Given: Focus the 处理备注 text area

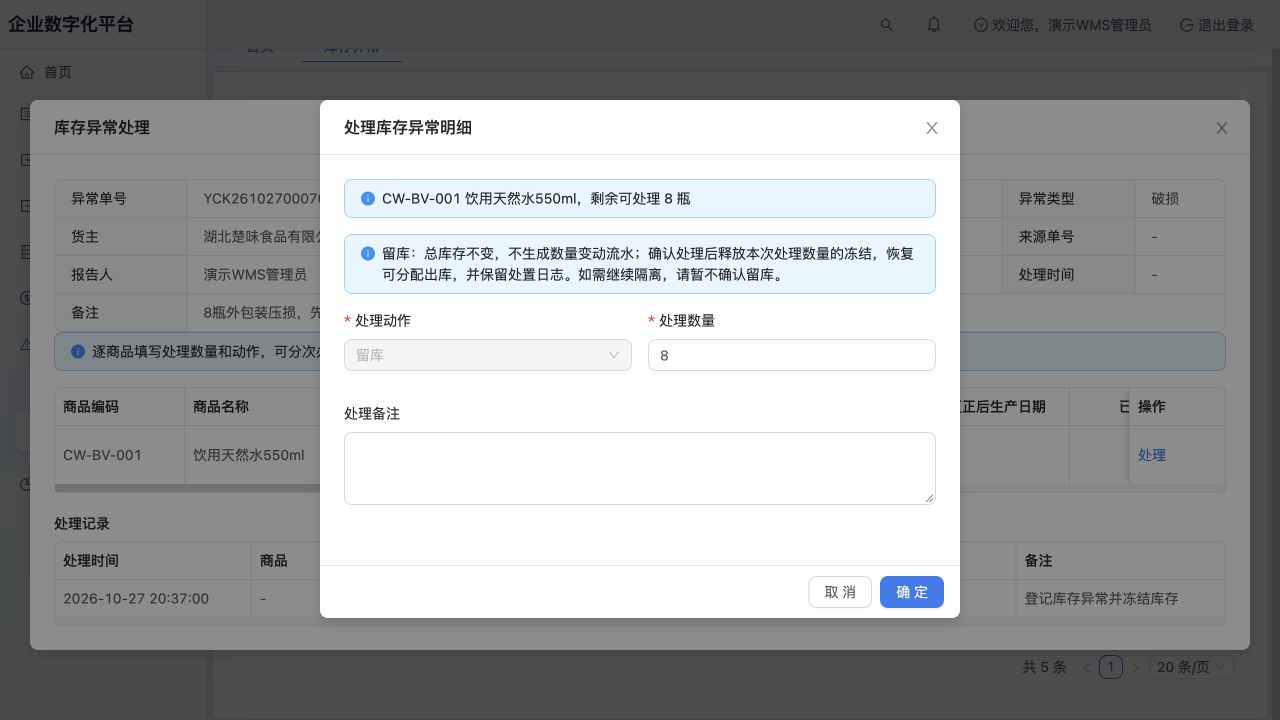Looking at the screenshot, I should (x=640, y=468).
